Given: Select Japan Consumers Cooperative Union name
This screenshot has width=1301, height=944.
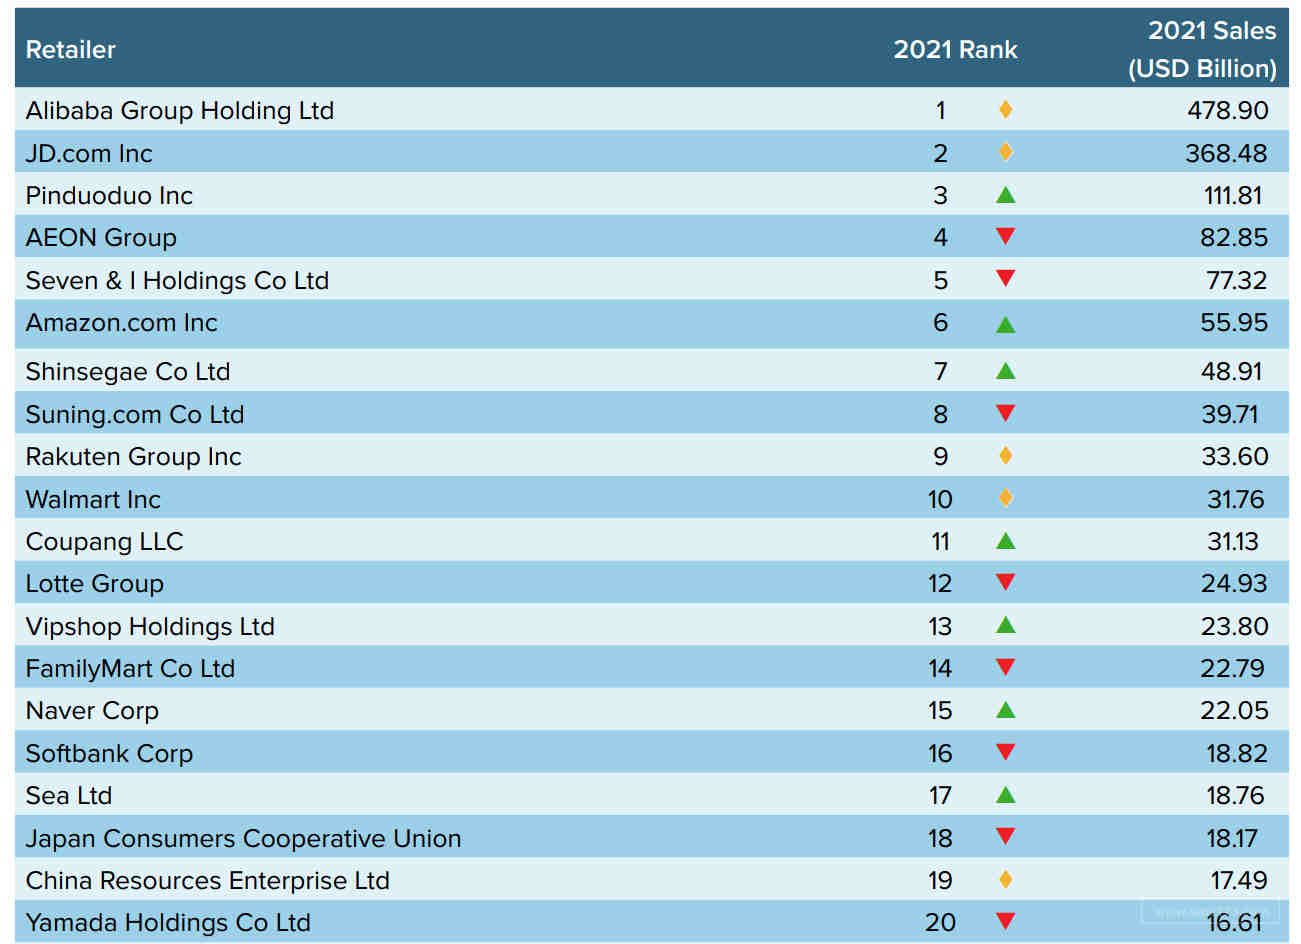Looking at the screenshot, I should pos(243,839).
